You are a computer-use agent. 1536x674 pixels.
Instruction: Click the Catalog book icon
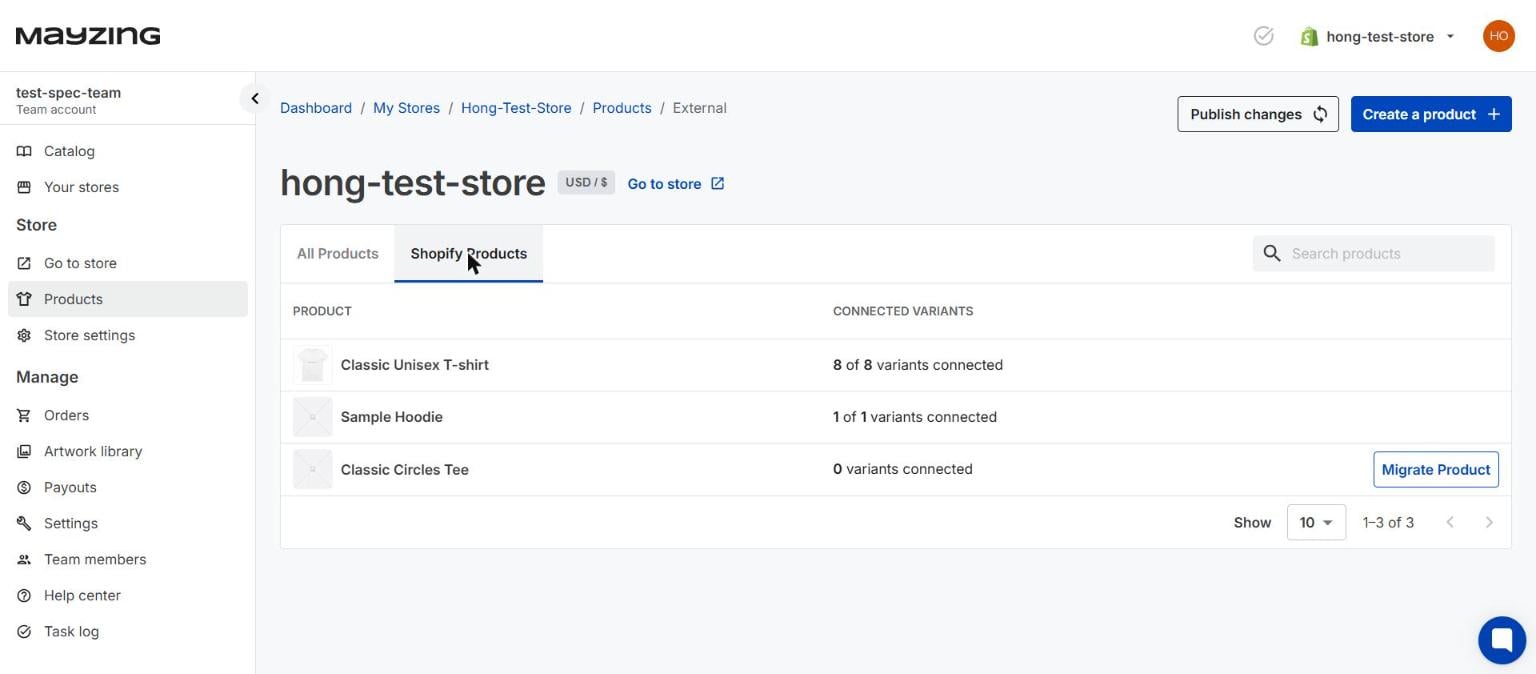pos(24,151)
